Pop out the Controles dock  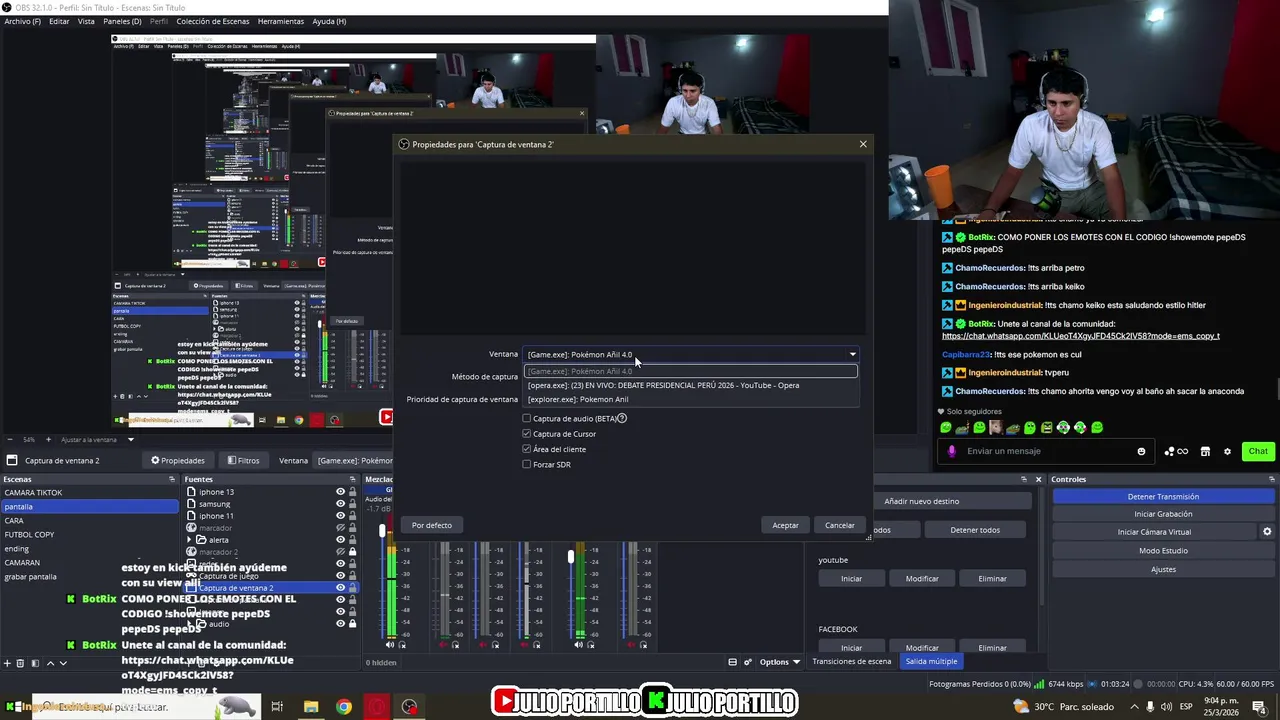click(1272, 479)
